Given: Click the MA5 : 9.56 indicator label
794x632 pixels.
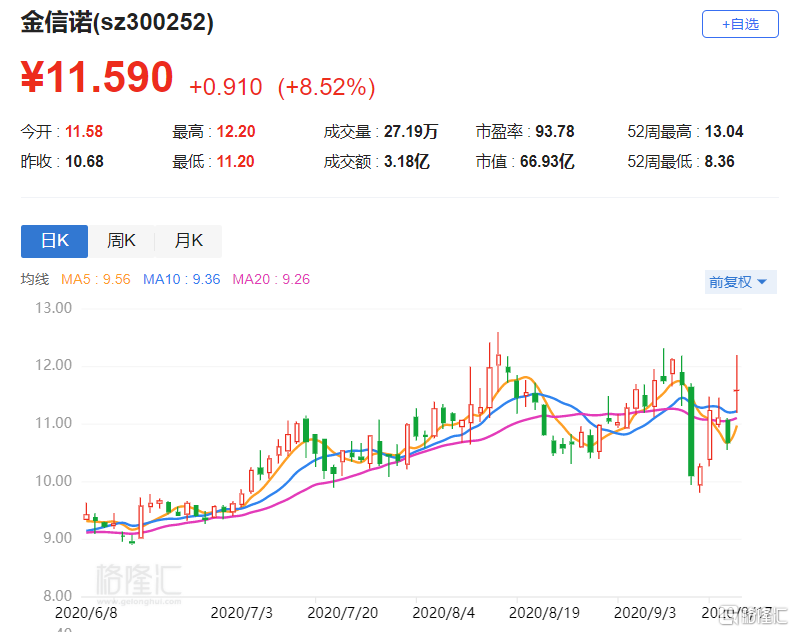Looking at the screenshot, I should click(x=96, y=279).
